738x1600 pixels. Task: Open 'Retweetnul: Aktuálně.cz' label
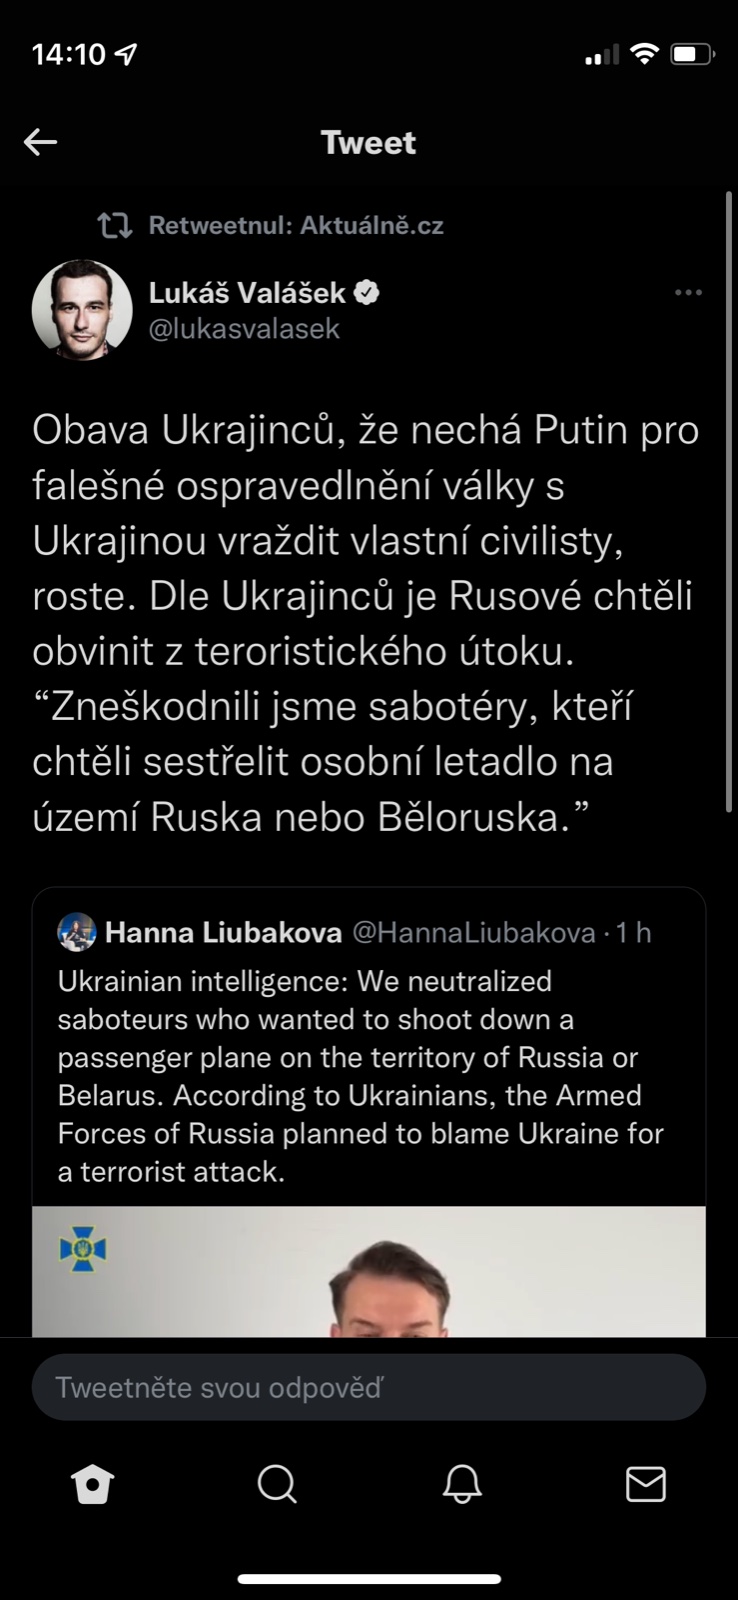pos(295,226)
